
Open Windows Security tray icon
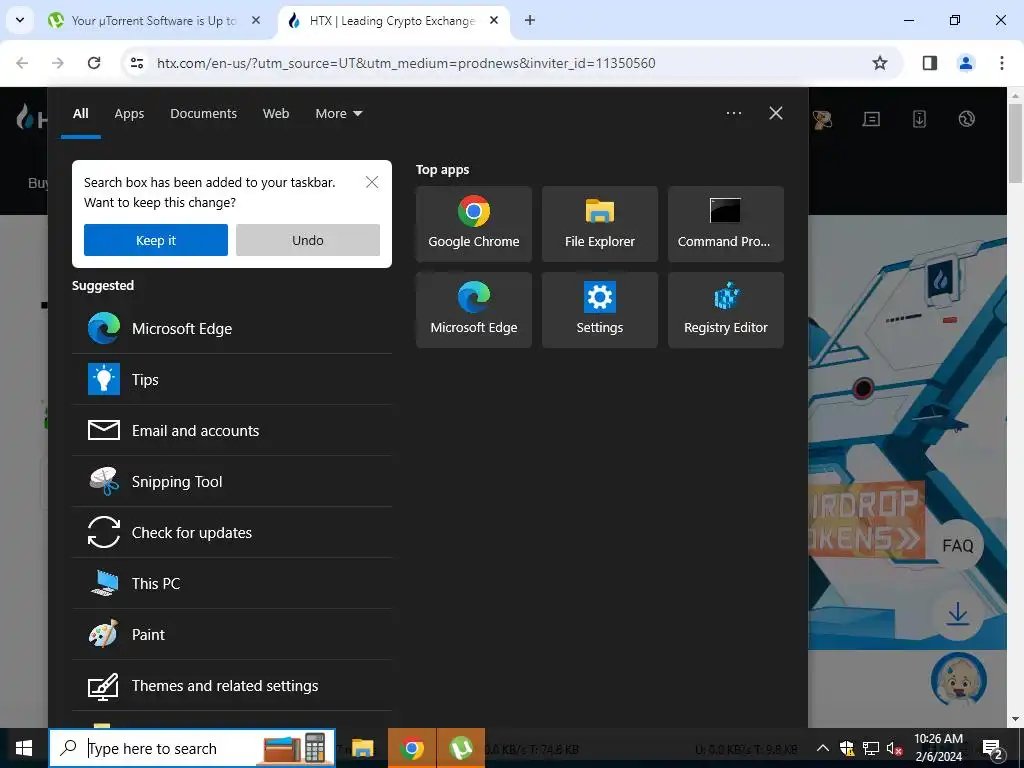click(x=847, y=748)
